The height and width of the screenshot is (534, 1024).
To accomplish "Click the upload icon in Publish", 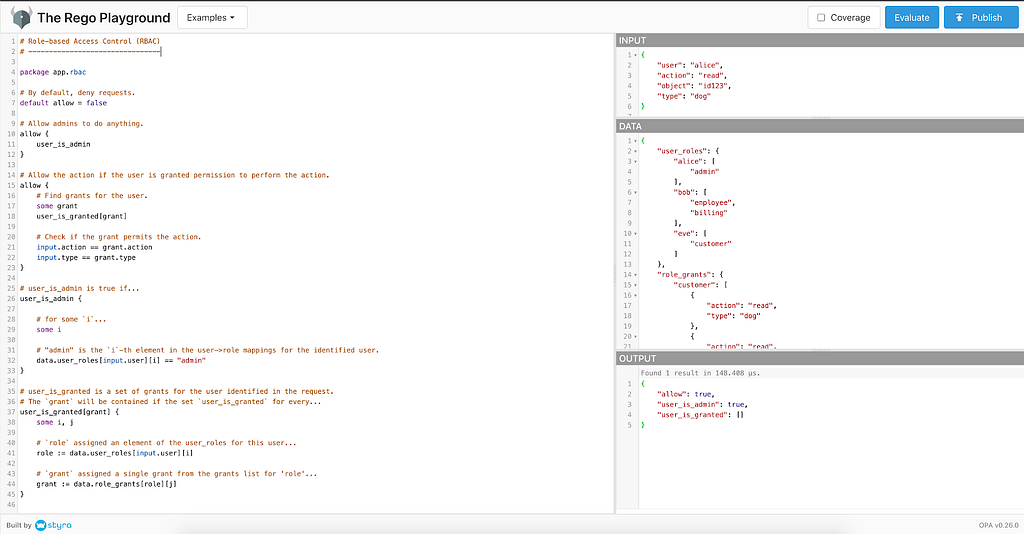I will [x=959, y=18].
